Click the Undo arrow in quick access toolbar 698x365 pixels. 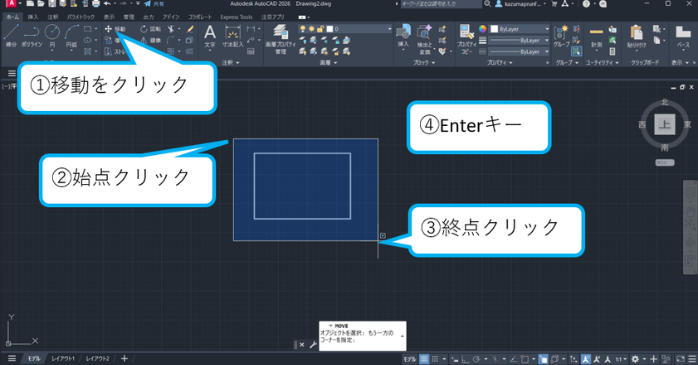(107, 4)
